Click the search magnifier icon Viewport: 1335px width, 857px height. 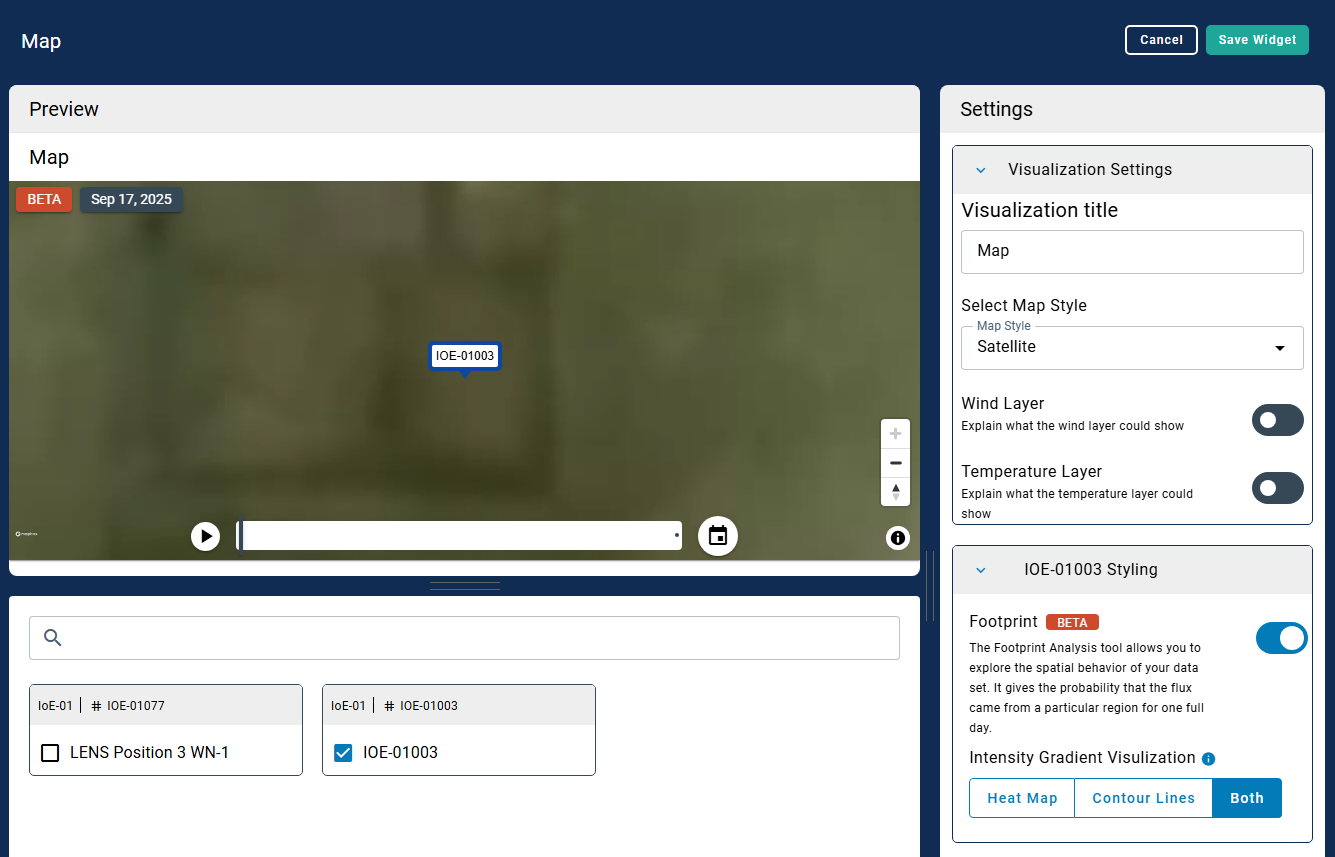point(53,638)
